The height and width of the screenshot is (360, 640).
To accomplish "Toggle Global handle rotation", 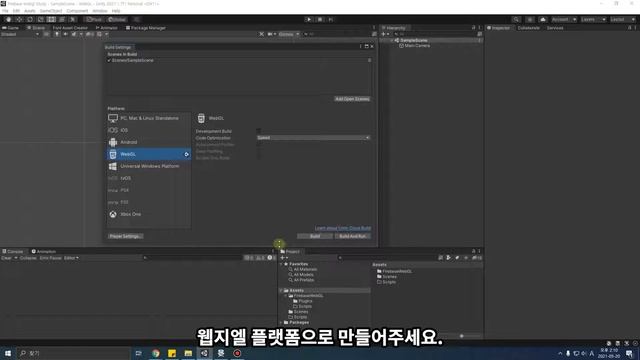I will click(117, 20).
